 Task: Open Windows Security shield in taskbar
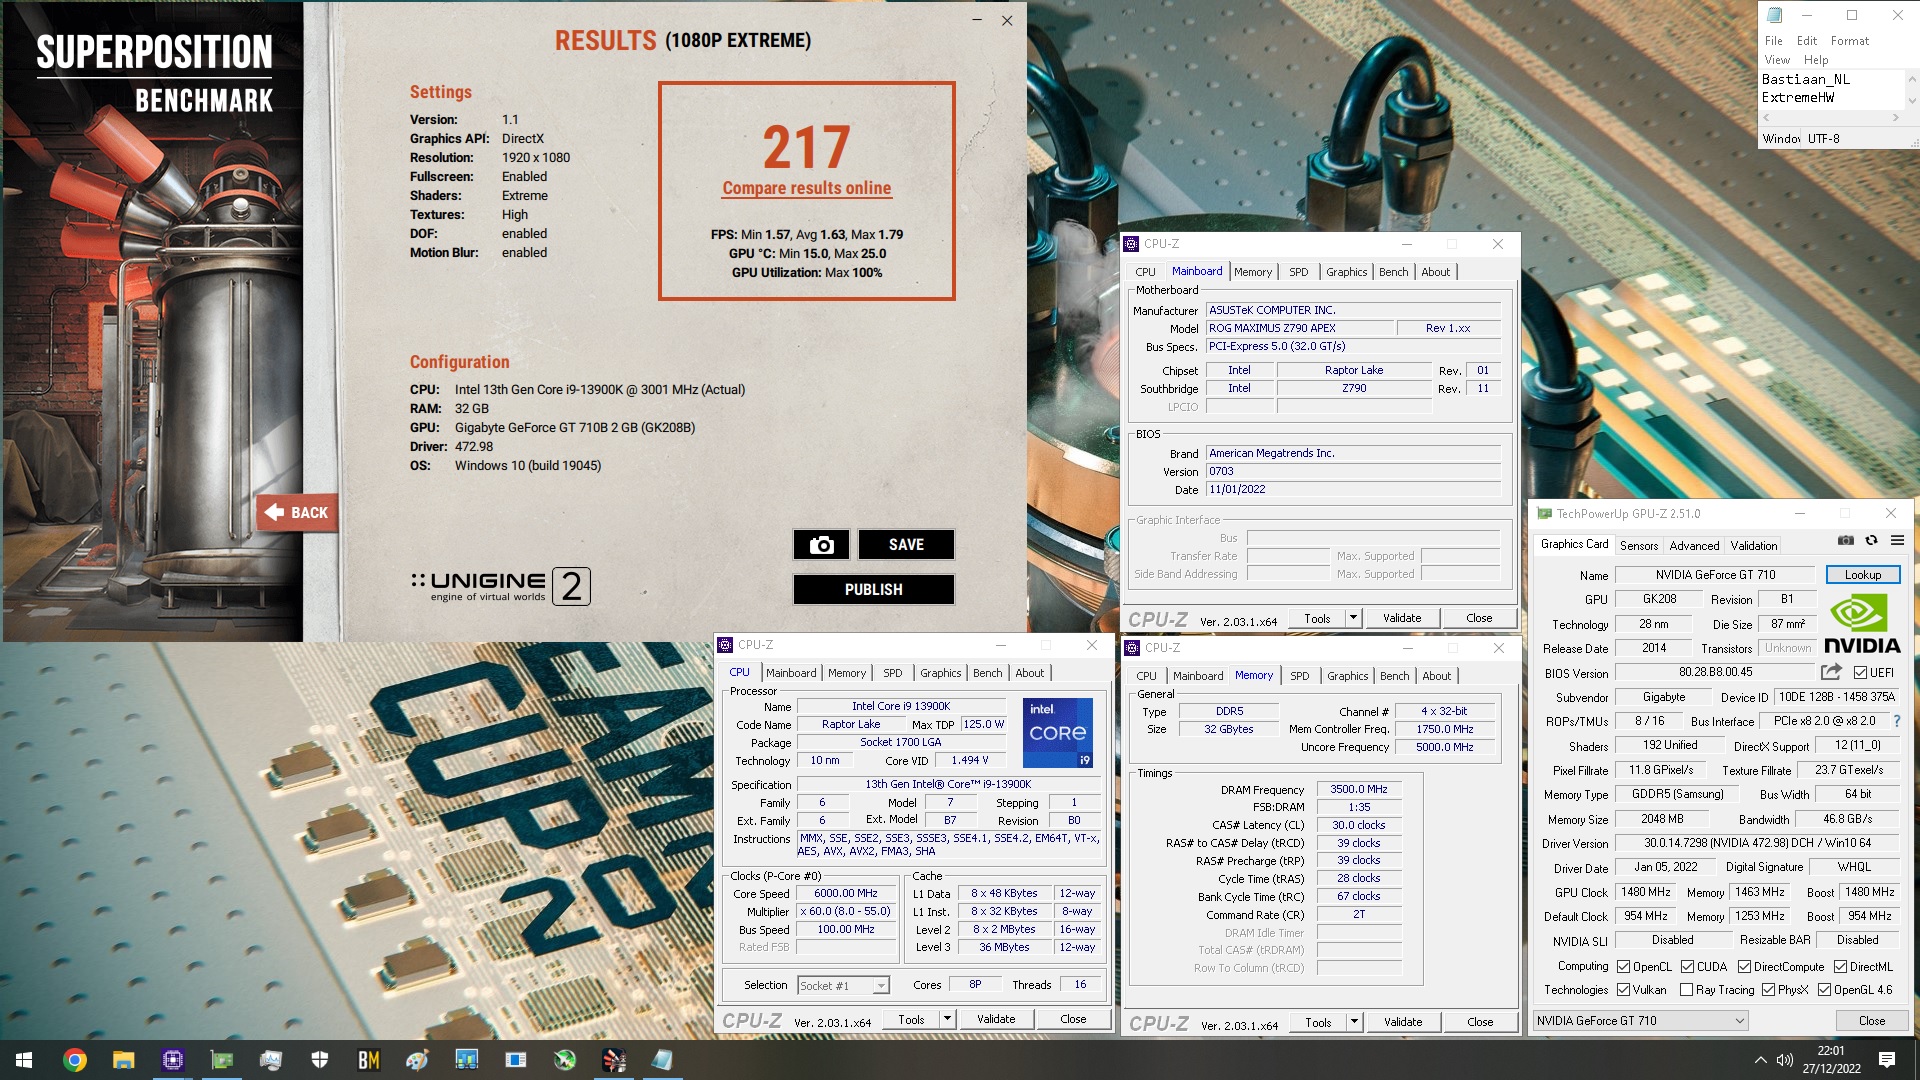(320, 1060)
